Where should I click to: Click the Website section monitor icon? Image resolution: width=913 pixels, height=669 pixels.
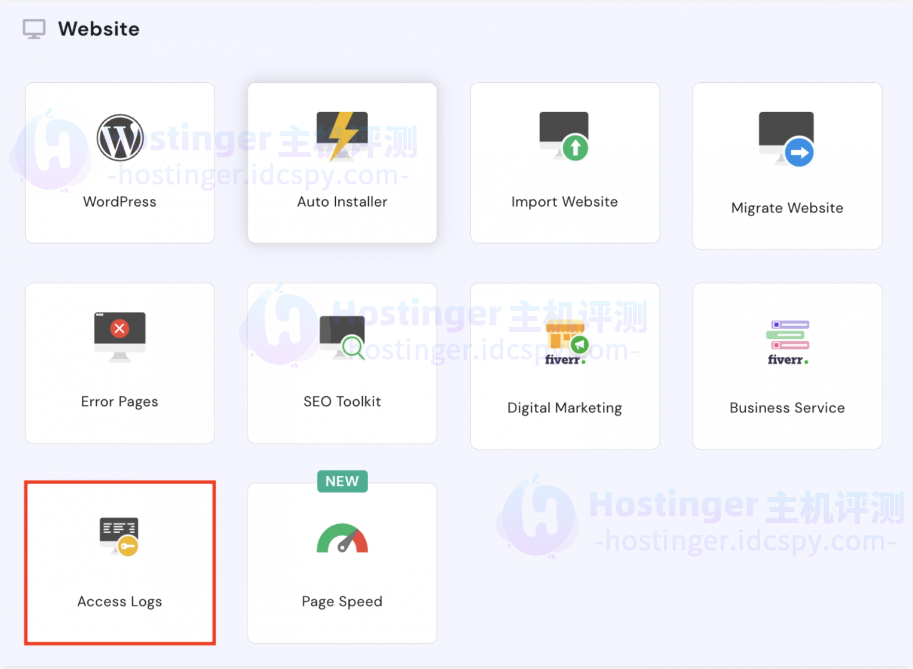pos(33,28)
